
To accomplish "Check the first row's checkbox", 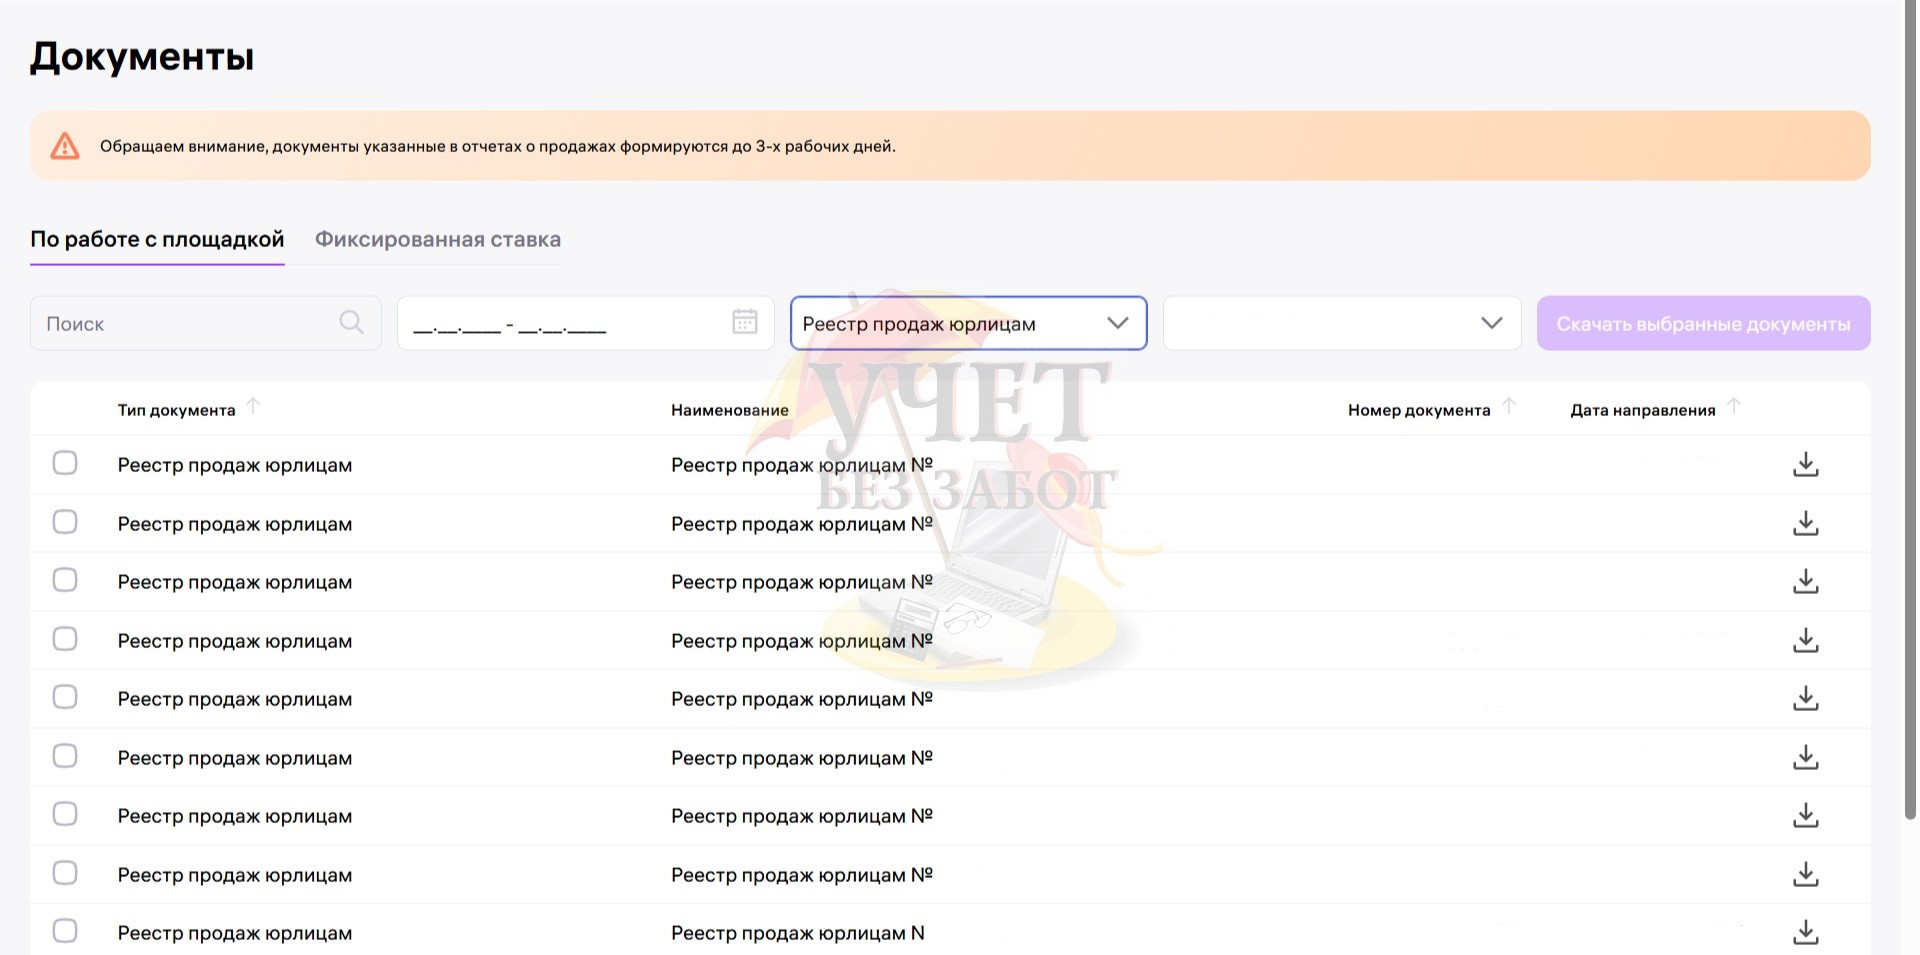I will pyautogui.click(x=65, y=463).
